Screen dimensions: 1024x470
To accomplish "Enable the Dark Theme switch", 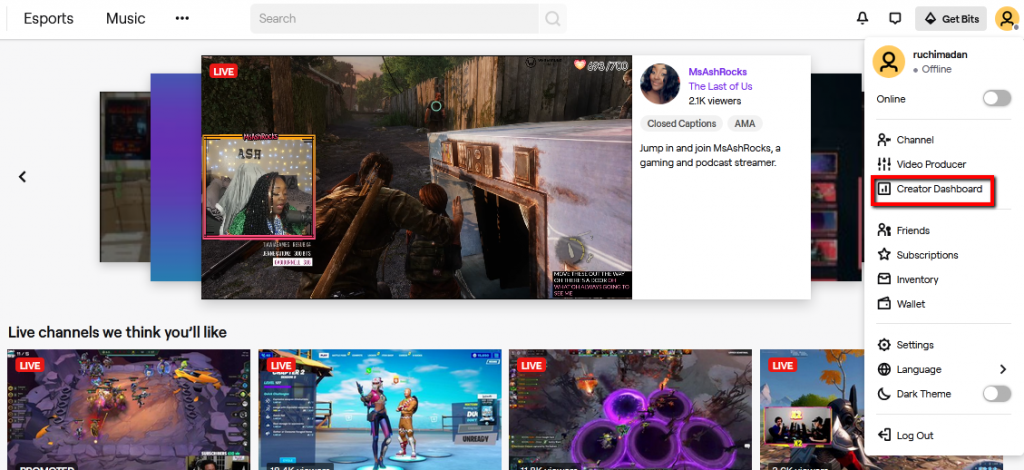I will coord(996,394).
